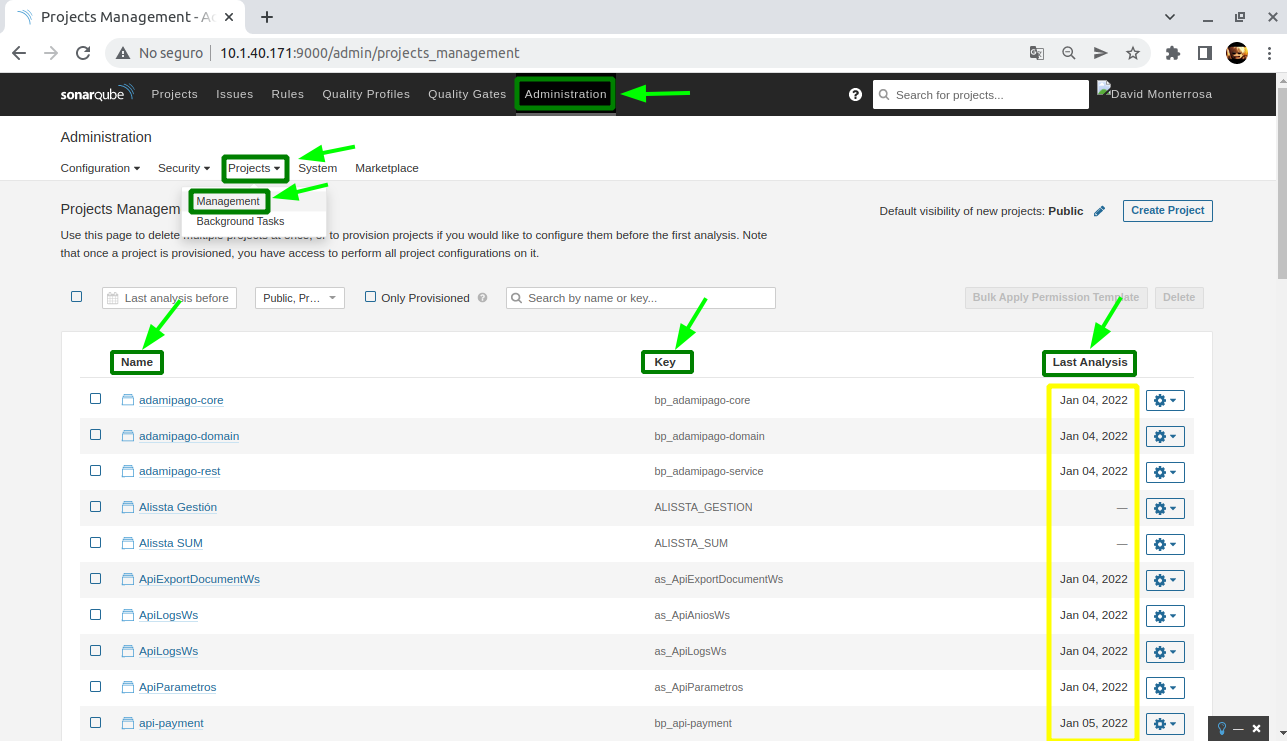Expand the Configuration dropdown menu

[x=100, y=168]
